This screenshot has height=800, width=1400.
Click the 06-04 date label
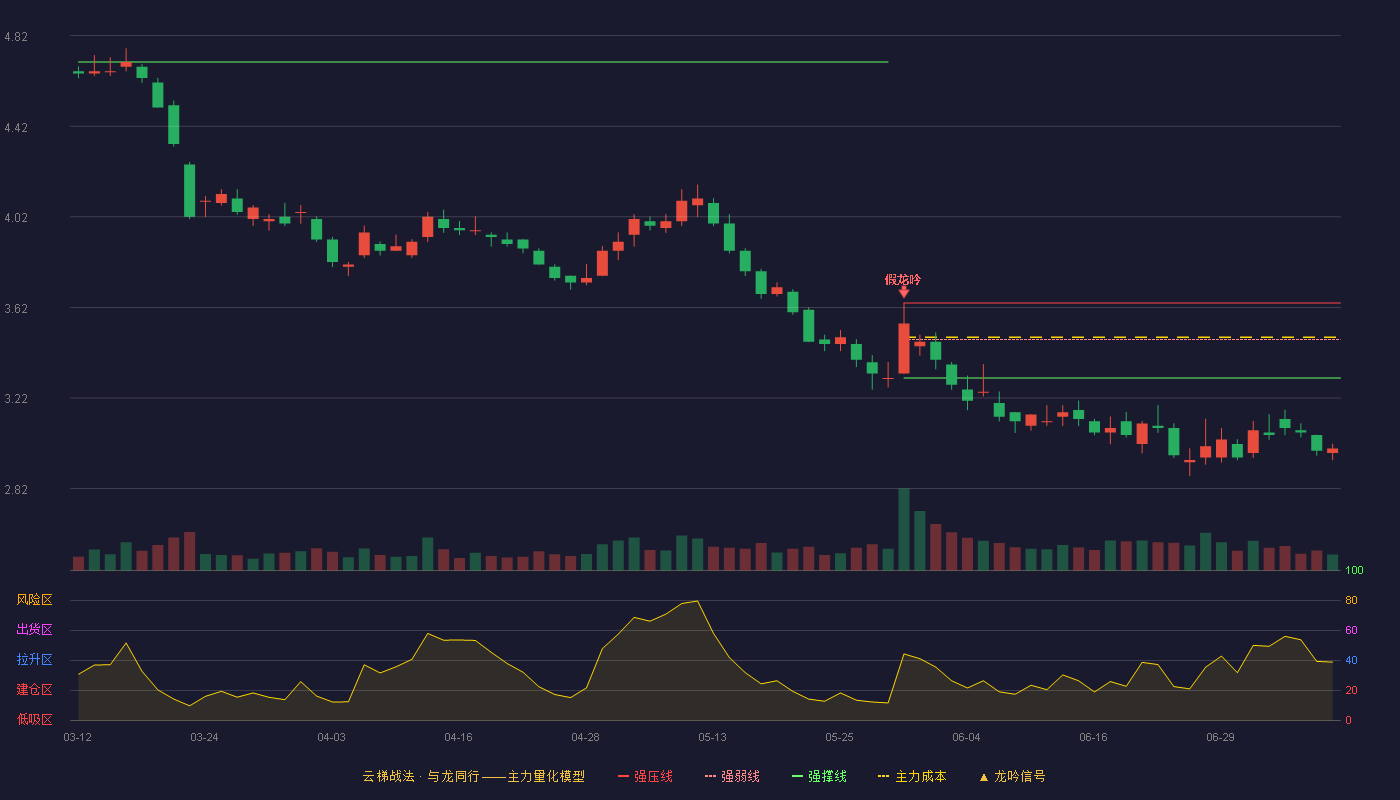click(x=966, y=737)
